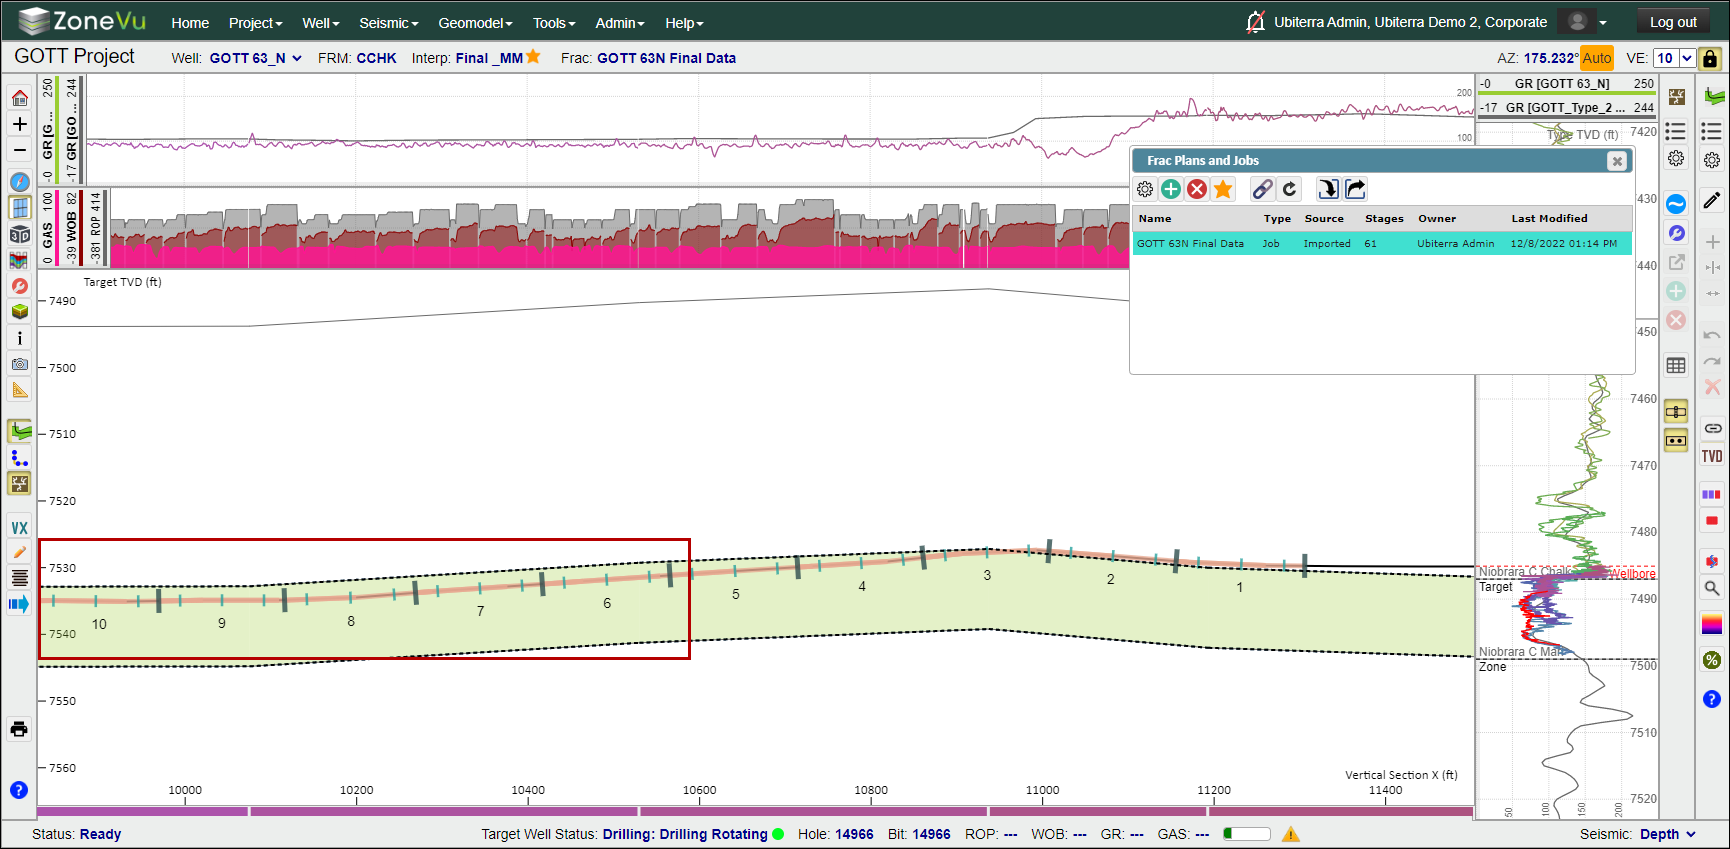Mark frac plan as favorite star

coord(1223,189)
